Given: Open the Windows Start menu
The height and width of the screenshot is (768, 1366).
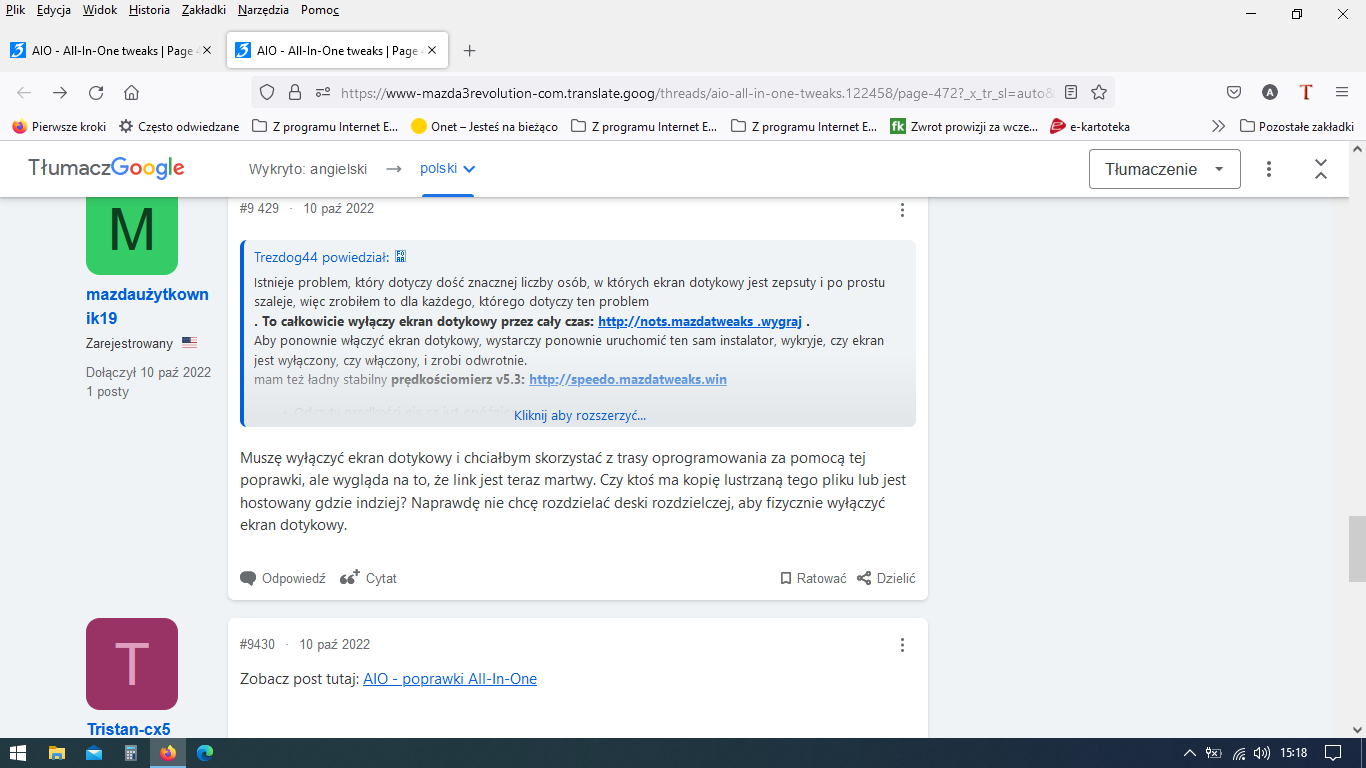Looking at the screenshot, I should [x=17, y=753].
